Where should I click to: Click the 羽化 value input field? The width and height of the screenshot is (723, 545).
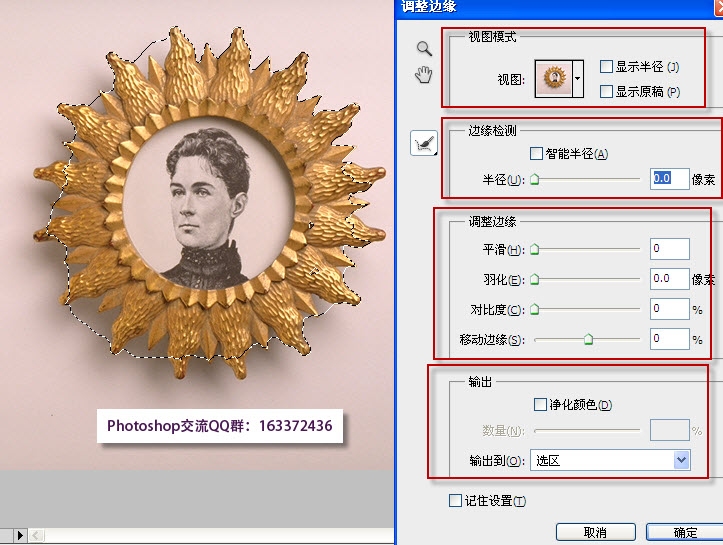pyautogui.click(x=670, y=279)
